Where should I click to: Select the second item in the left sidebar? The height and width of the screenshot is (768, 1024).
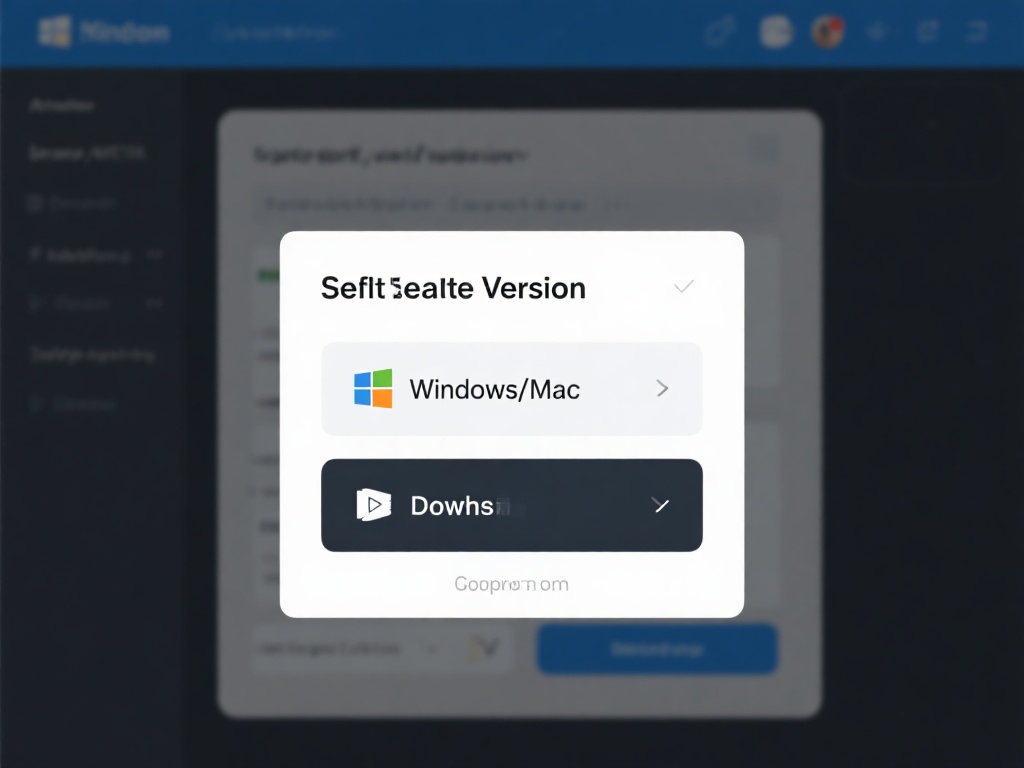pos(88,153)
